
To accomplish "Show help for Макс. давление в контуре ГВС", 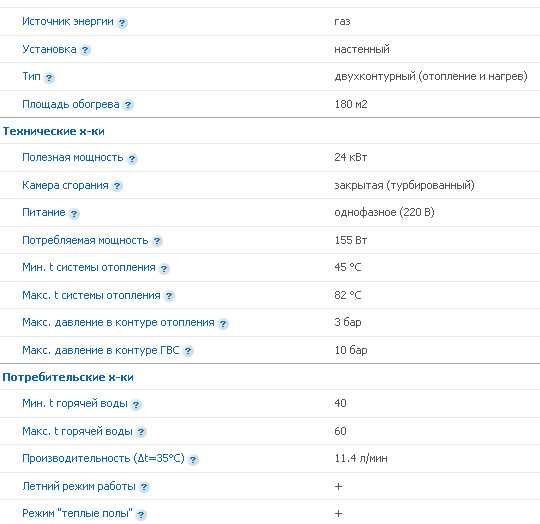I will click(x=188, y=351).
